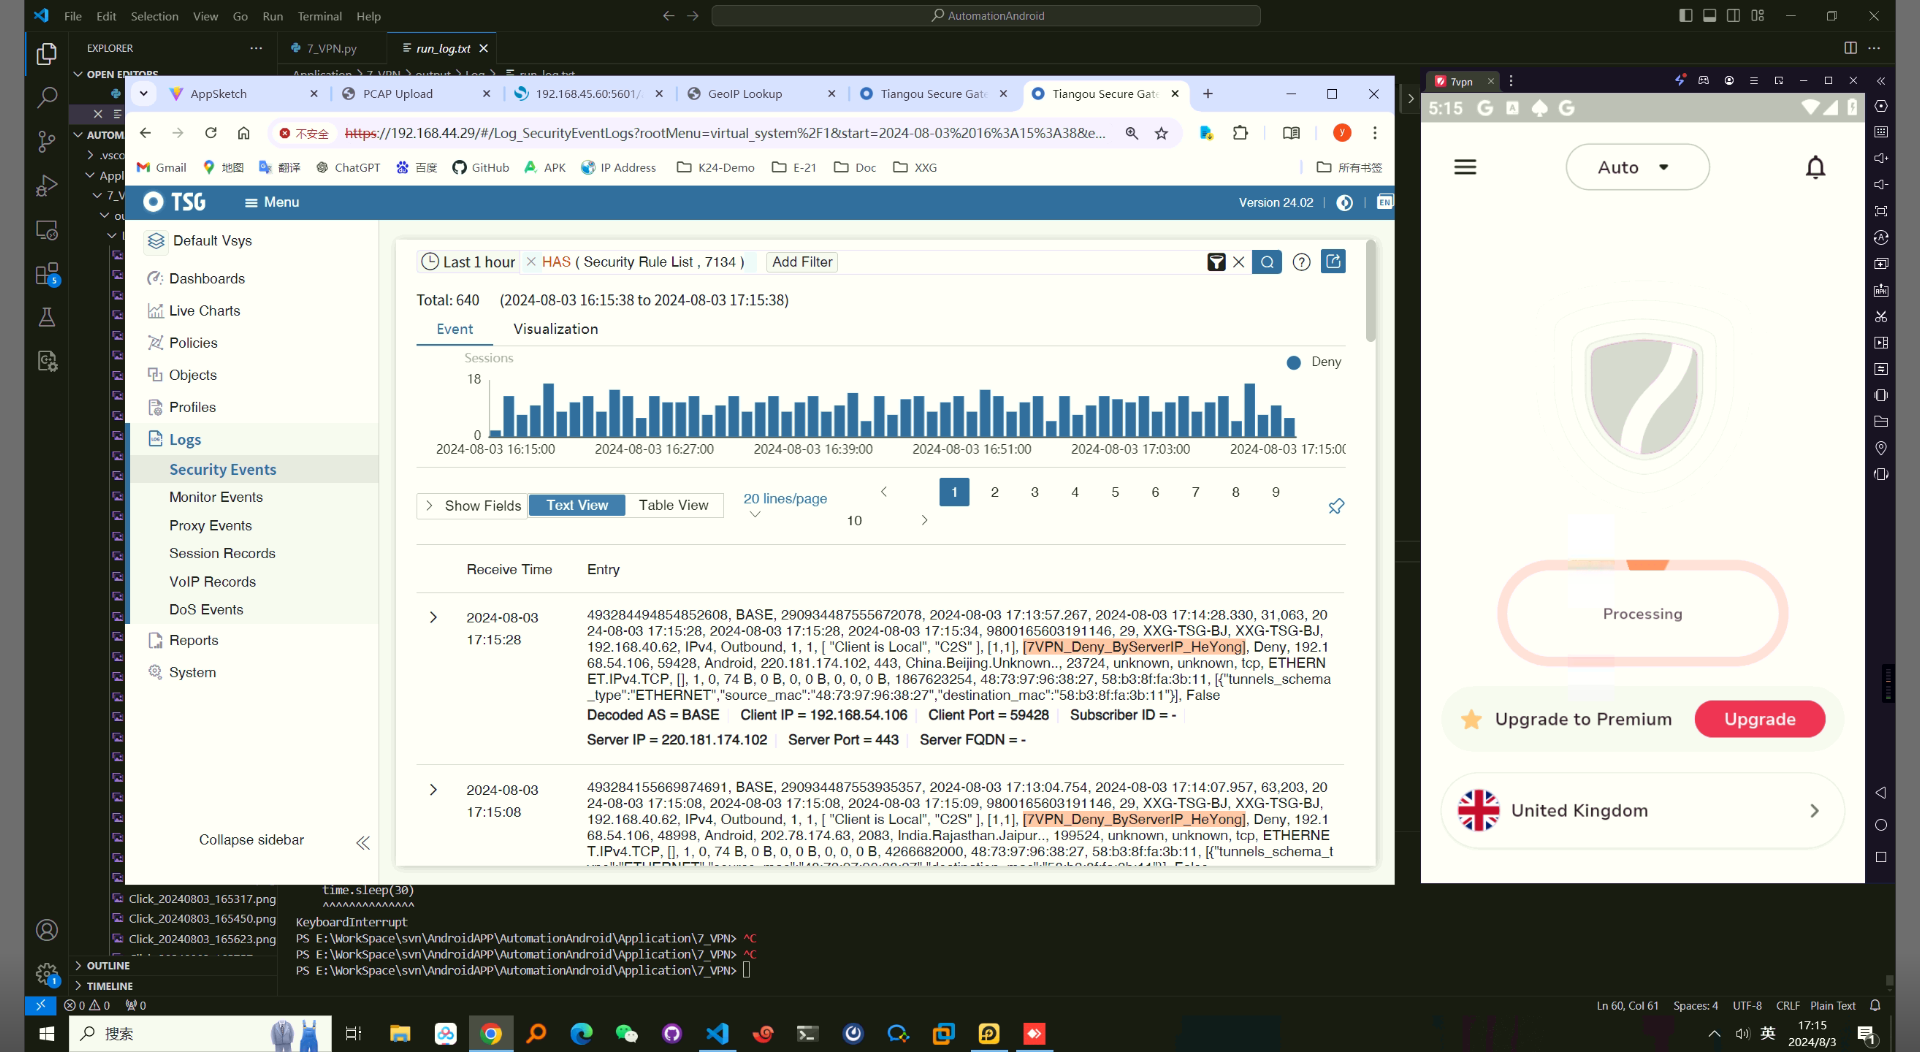
Task: Click the Add Filter button
Action: pyautogui.click(x=801, y=262)
